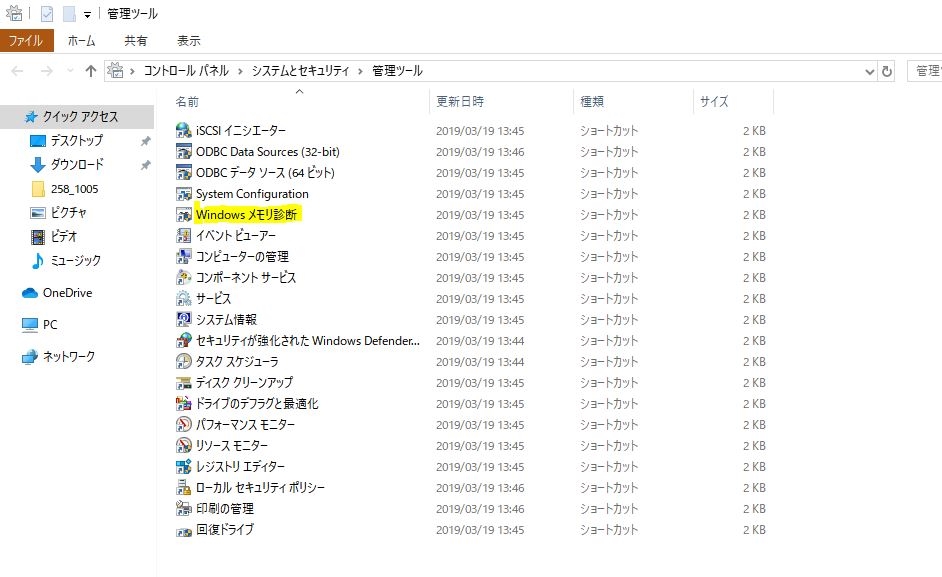Click the Windows メモリ診断 icon
The height and width of the screenshot is (577, 942).
(x=183, y=215)
